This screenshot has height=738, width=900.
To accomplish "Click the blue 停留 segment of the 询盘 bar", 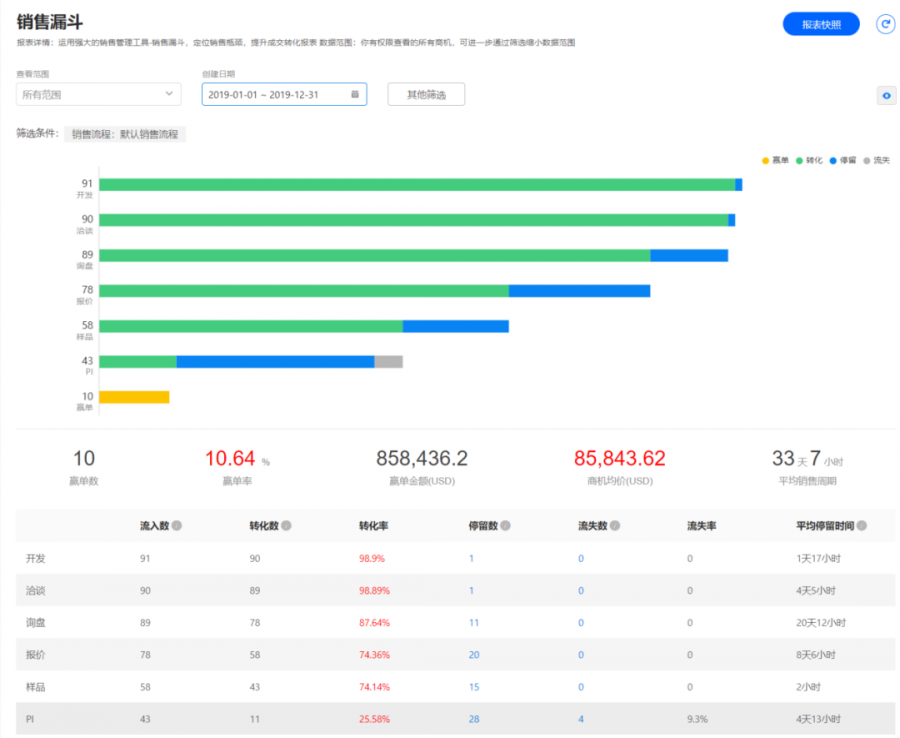I will coord(689,255).
